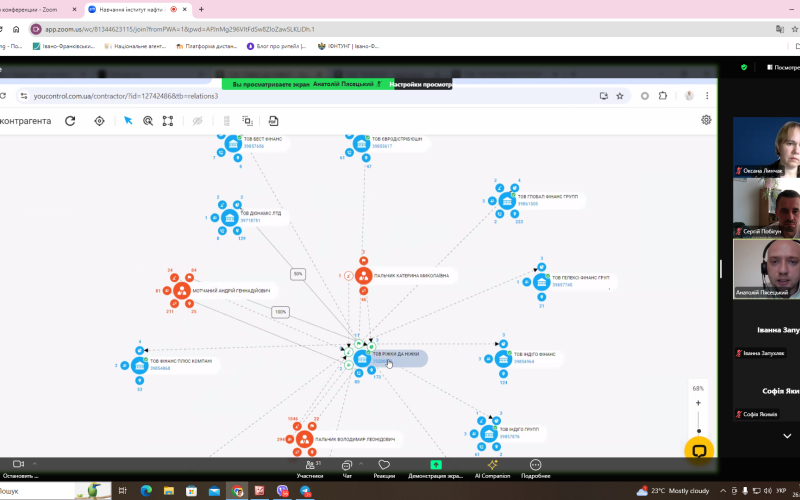Click Демонстрация экрана share button
The image size is (800, 500).
click(436, 469)
